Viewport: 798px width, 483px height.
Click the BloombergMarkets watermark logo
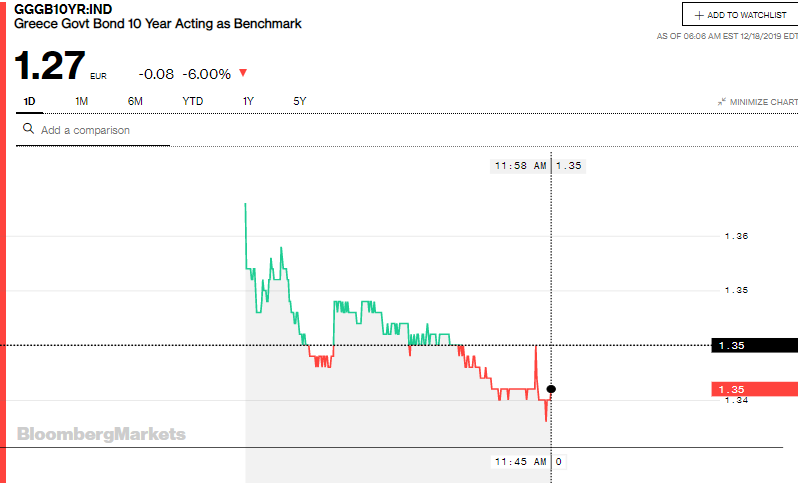click(101, 434)
